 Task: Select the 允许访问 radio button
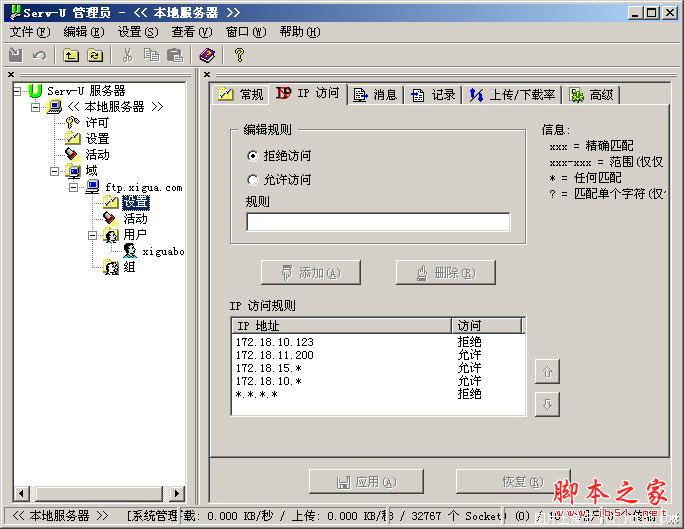pos(253,180)
